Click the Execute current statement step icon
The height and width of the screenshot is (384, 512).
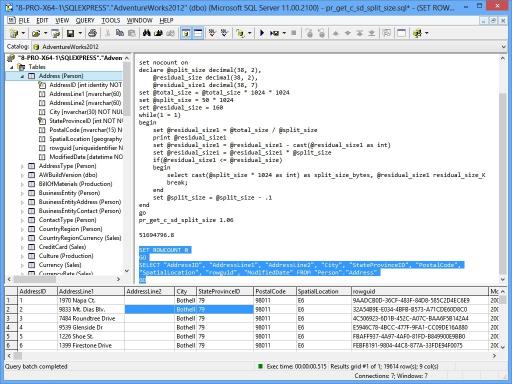point(274,33)
